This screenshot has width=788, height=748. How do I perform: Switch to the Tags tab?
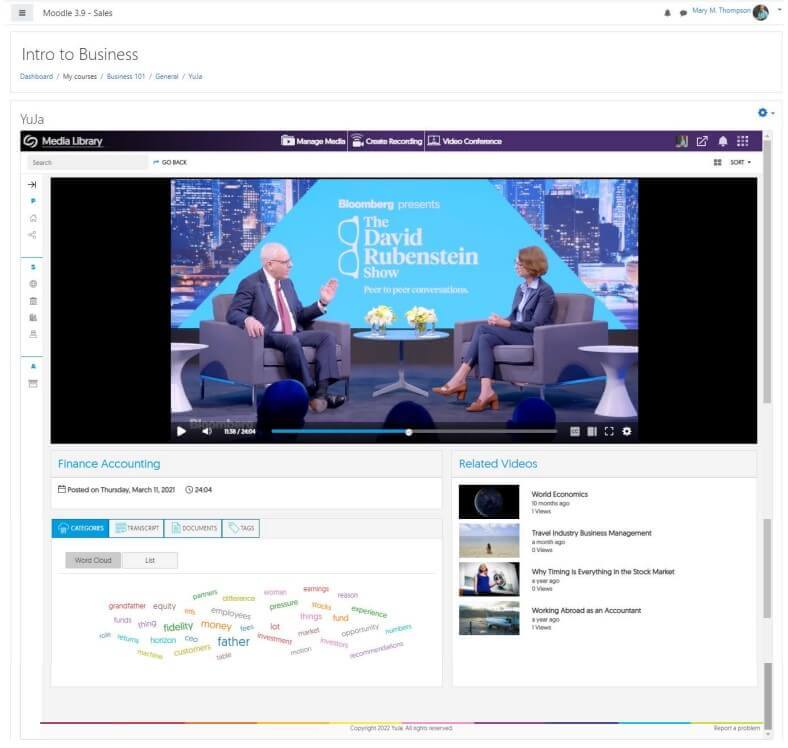pyautogui.click(x=241, y=528)
